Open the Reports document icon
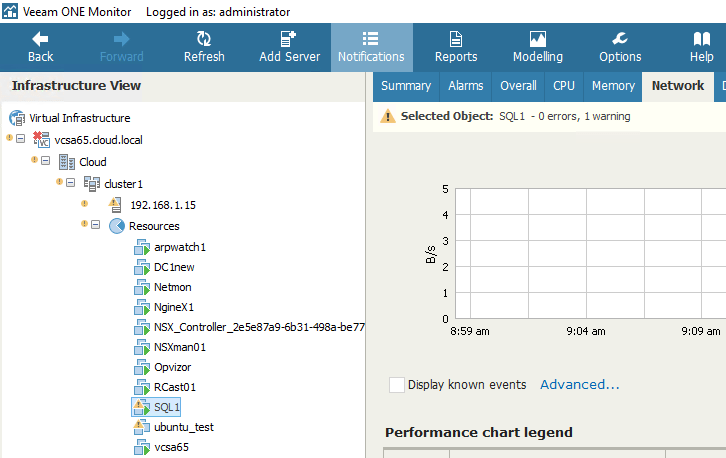Screen dimensions: 726x458 click(x=456, y=39)
